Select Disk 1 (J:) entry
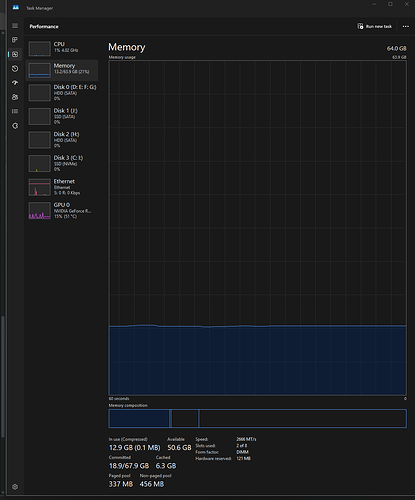The image size is (415, 500). tap(62, 116)
